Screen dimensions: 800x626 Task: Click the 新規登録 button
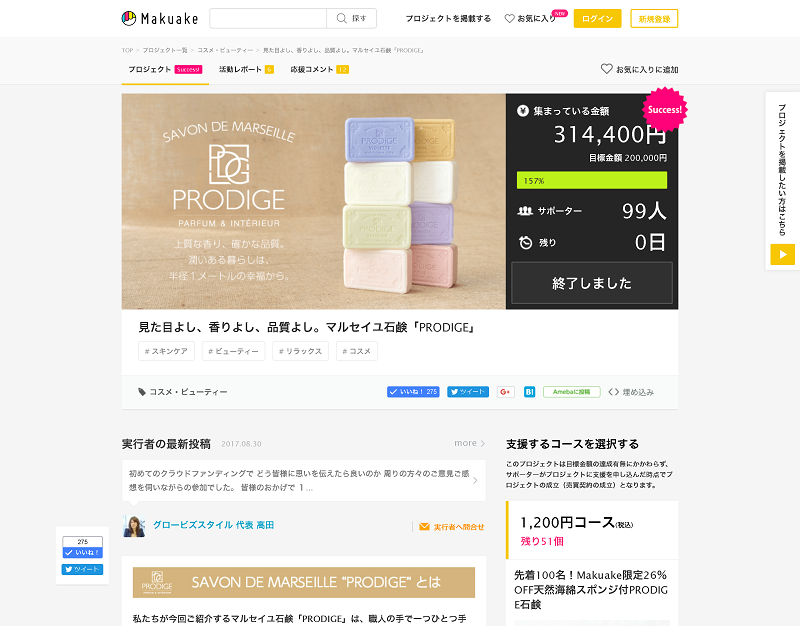tap(654, 18)
